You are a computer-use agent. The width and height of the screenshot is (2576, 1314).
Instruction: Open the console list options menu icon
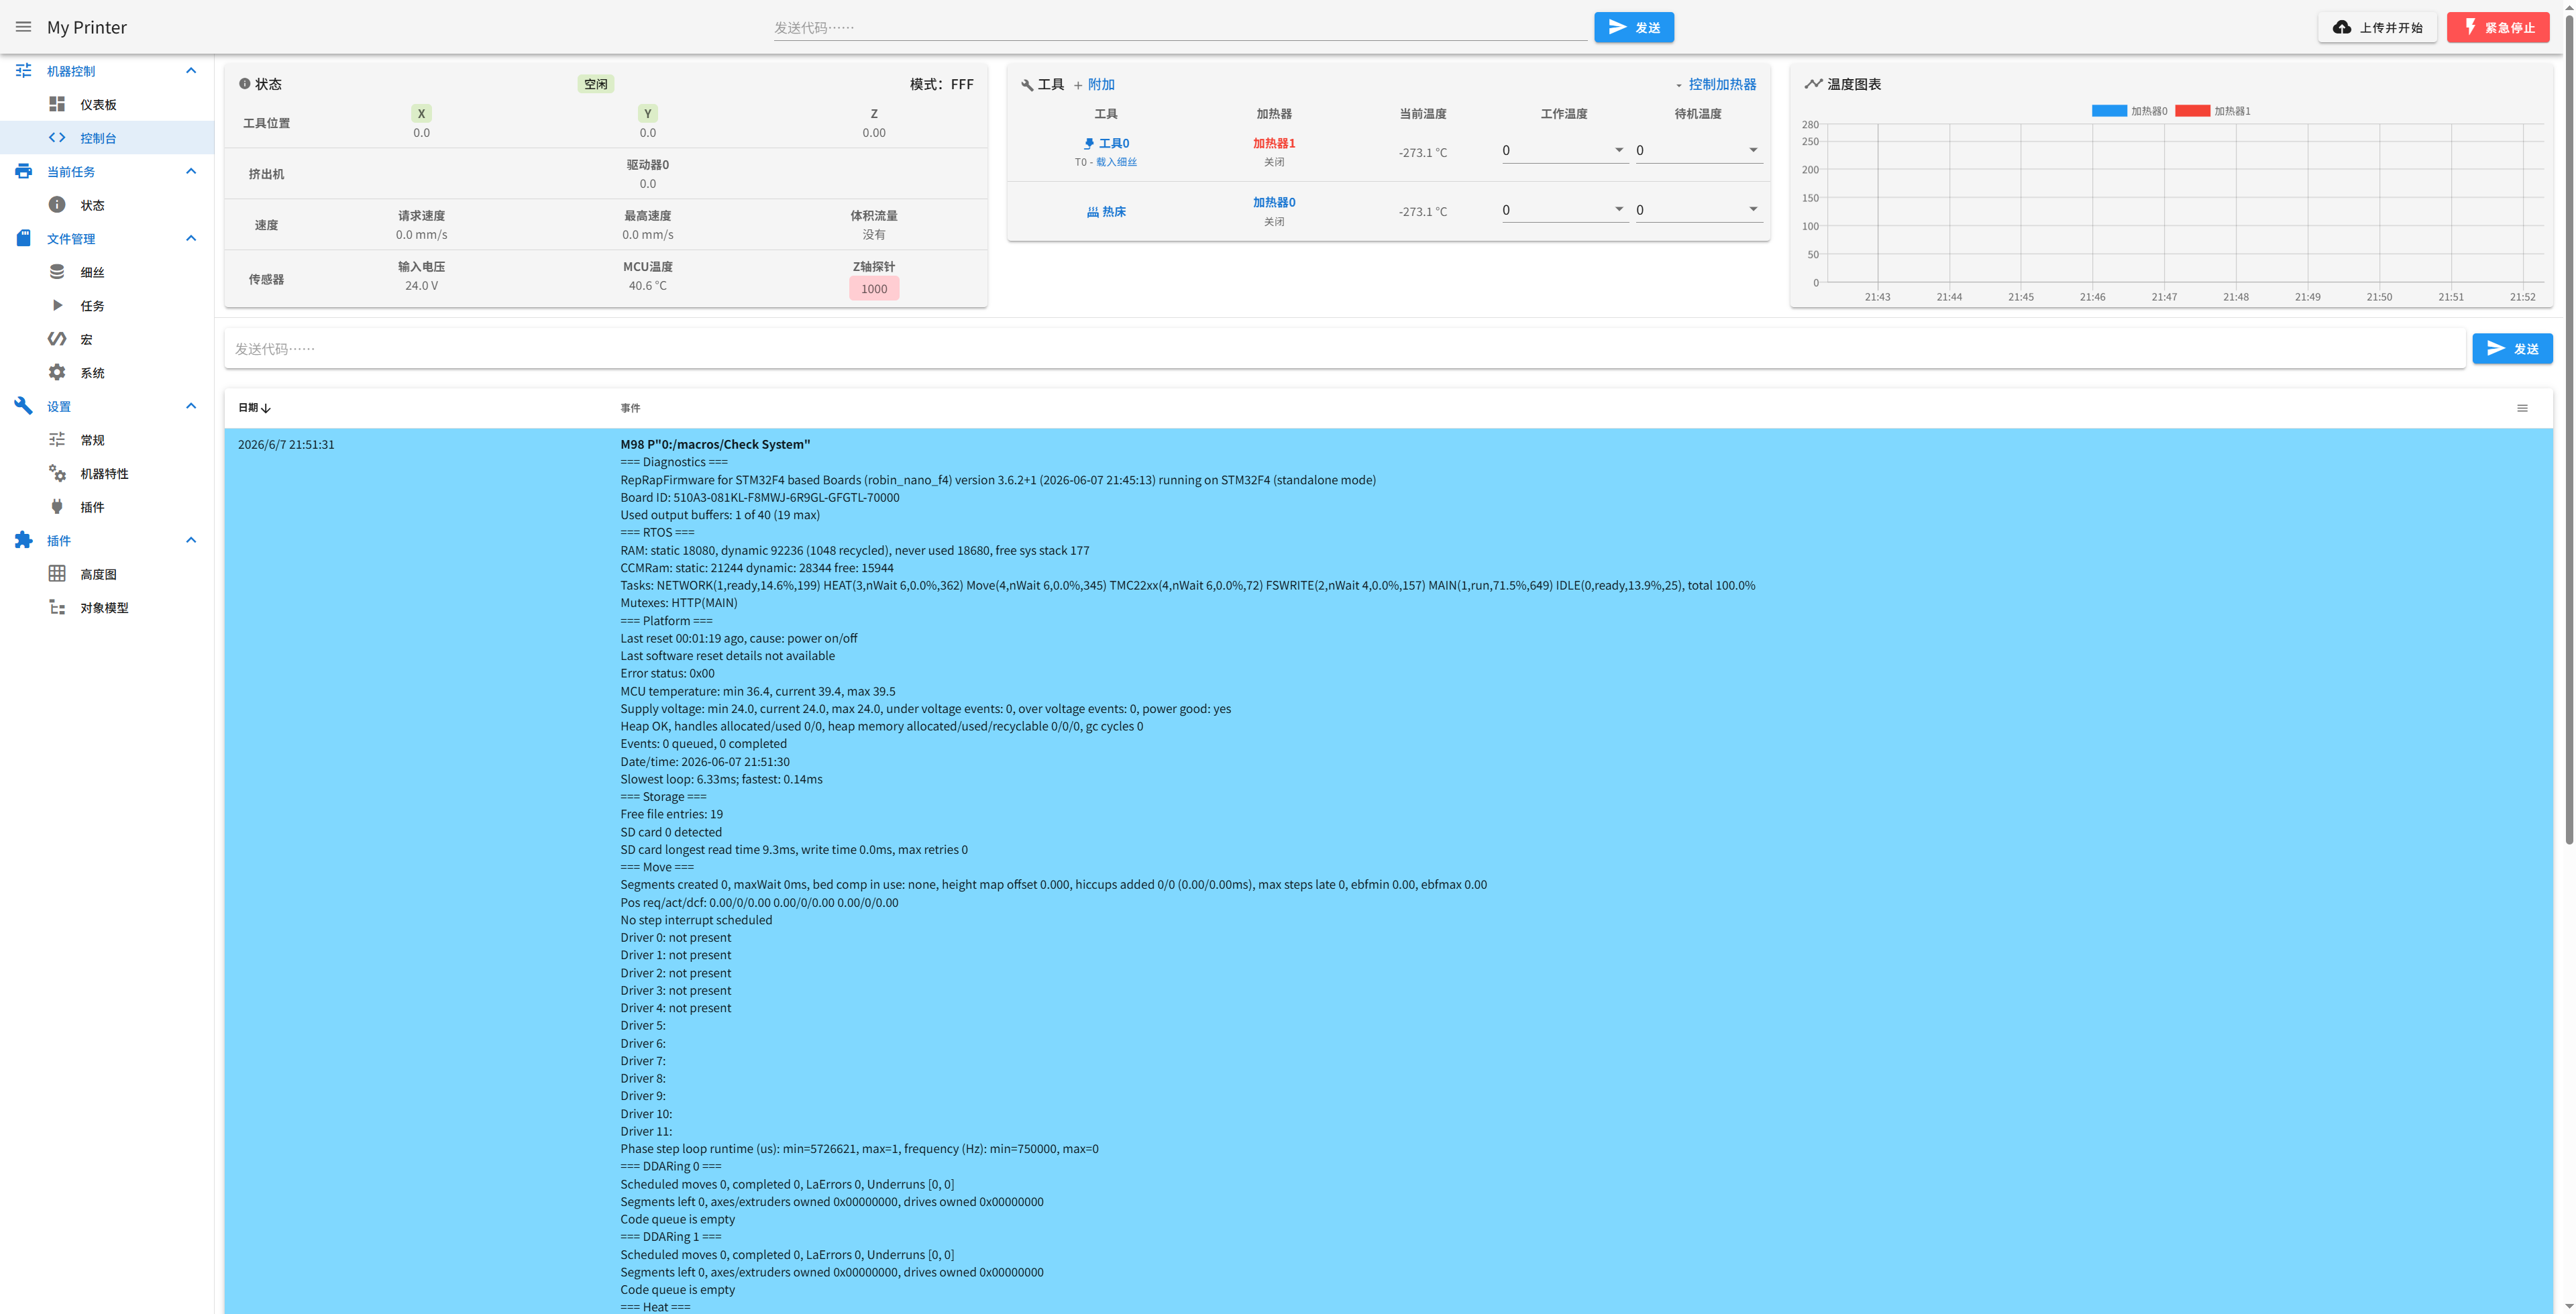point(2522,408)
